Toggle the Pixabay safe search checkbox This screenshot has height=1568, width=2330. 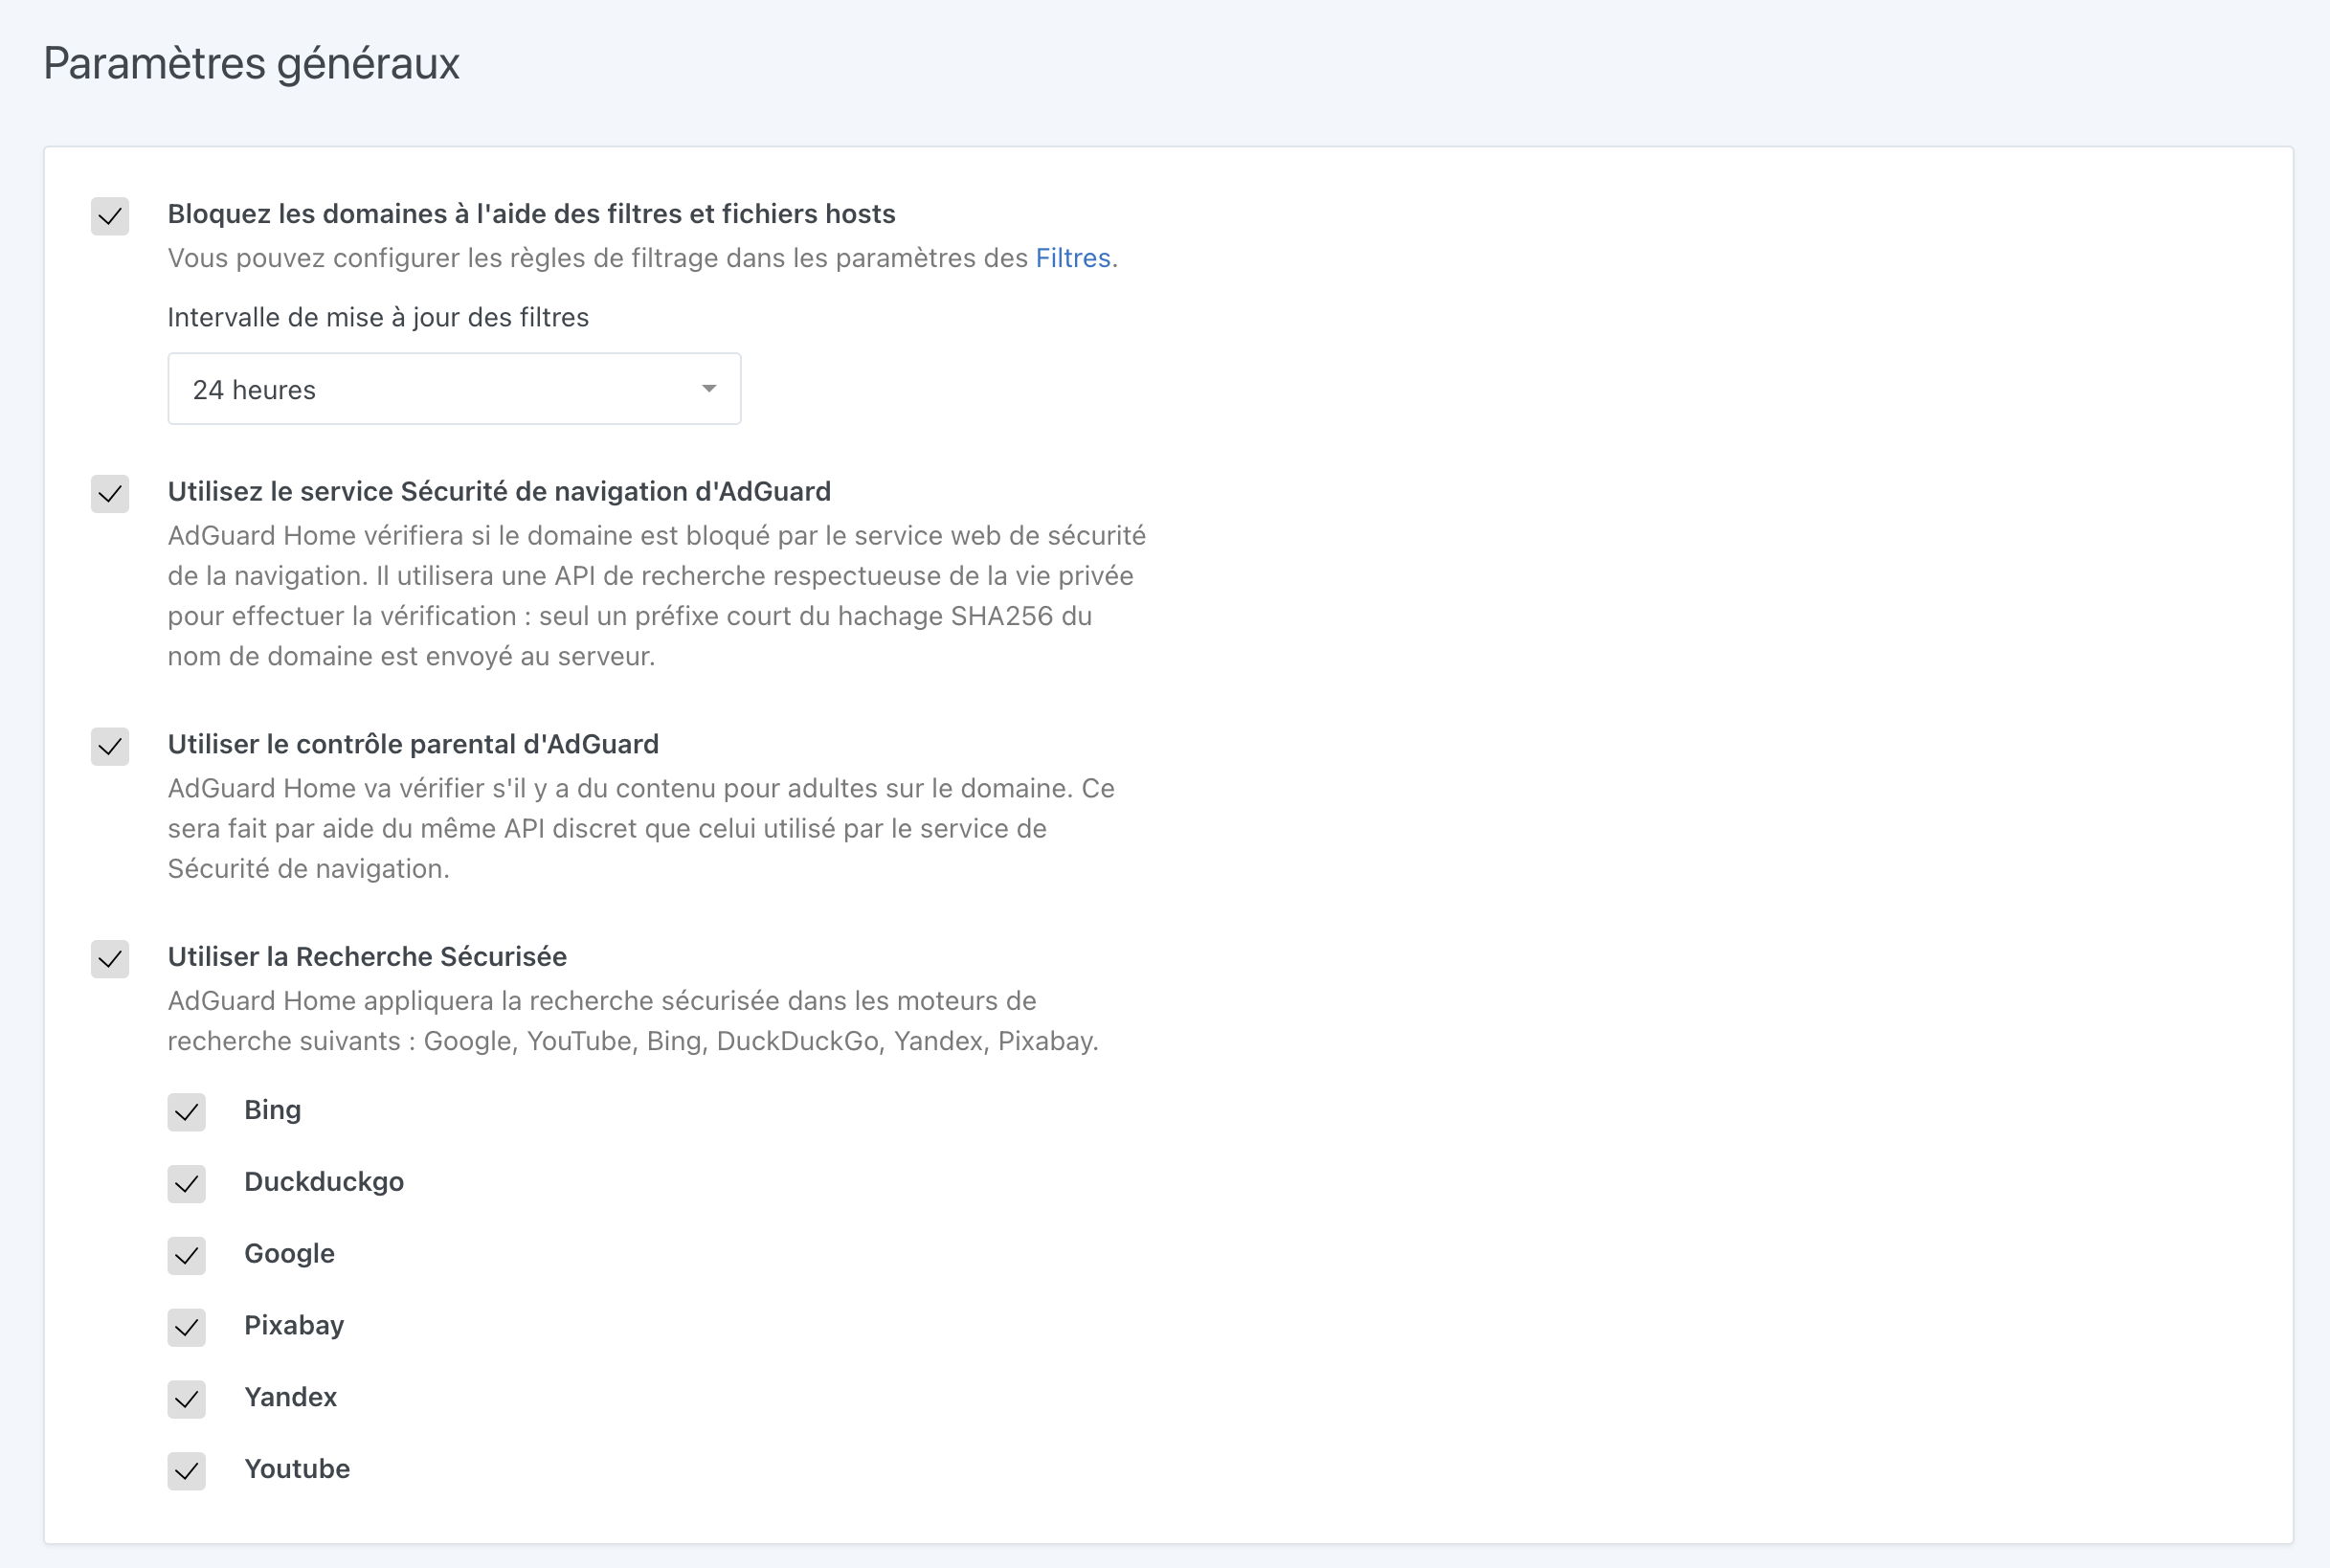[187, 1328]
